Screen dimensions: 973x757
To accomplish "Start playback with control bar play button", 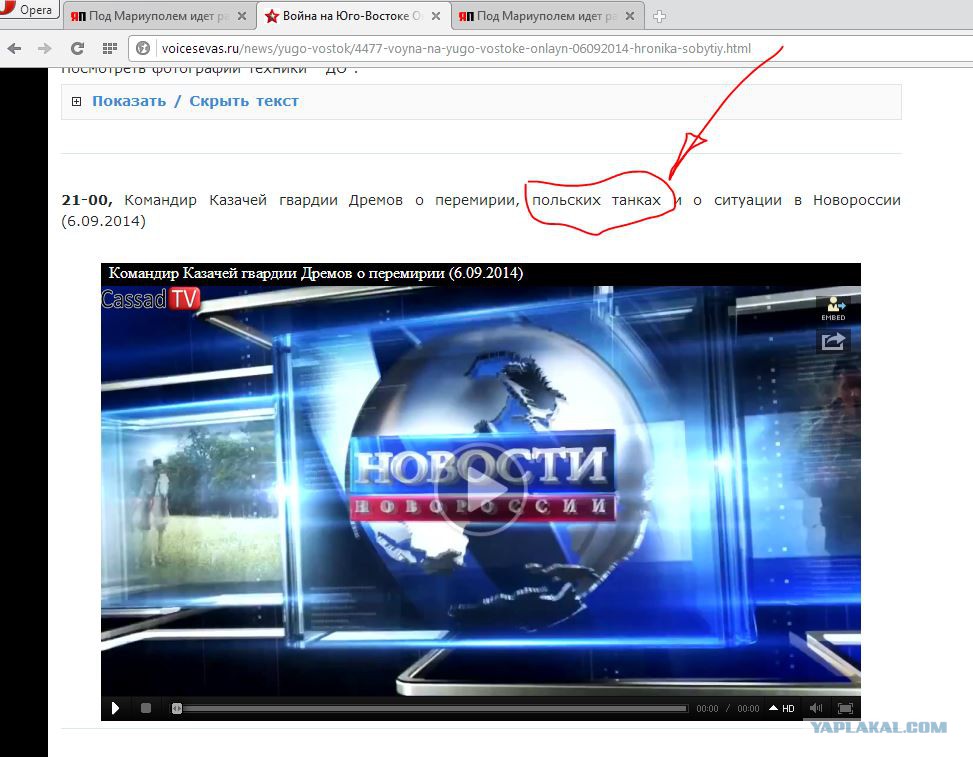I will 115,708.
